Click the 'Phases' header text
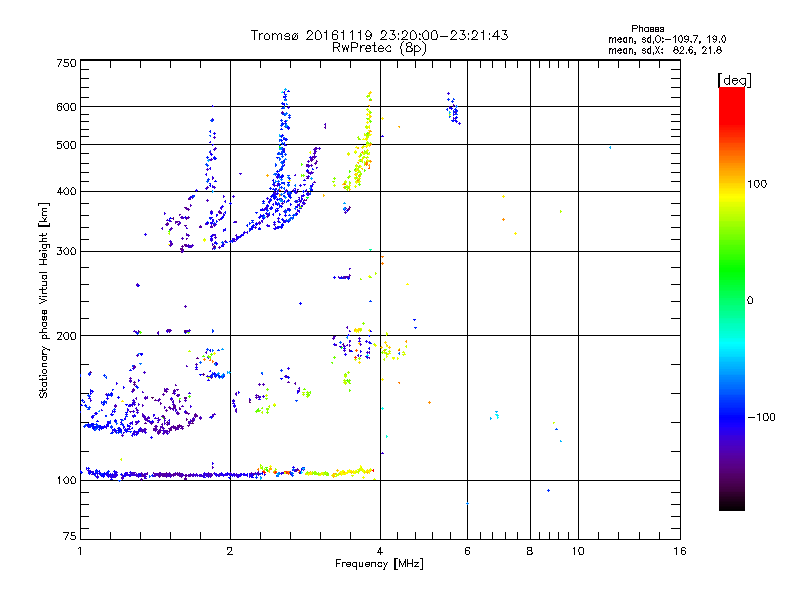 tap(647, 29)
